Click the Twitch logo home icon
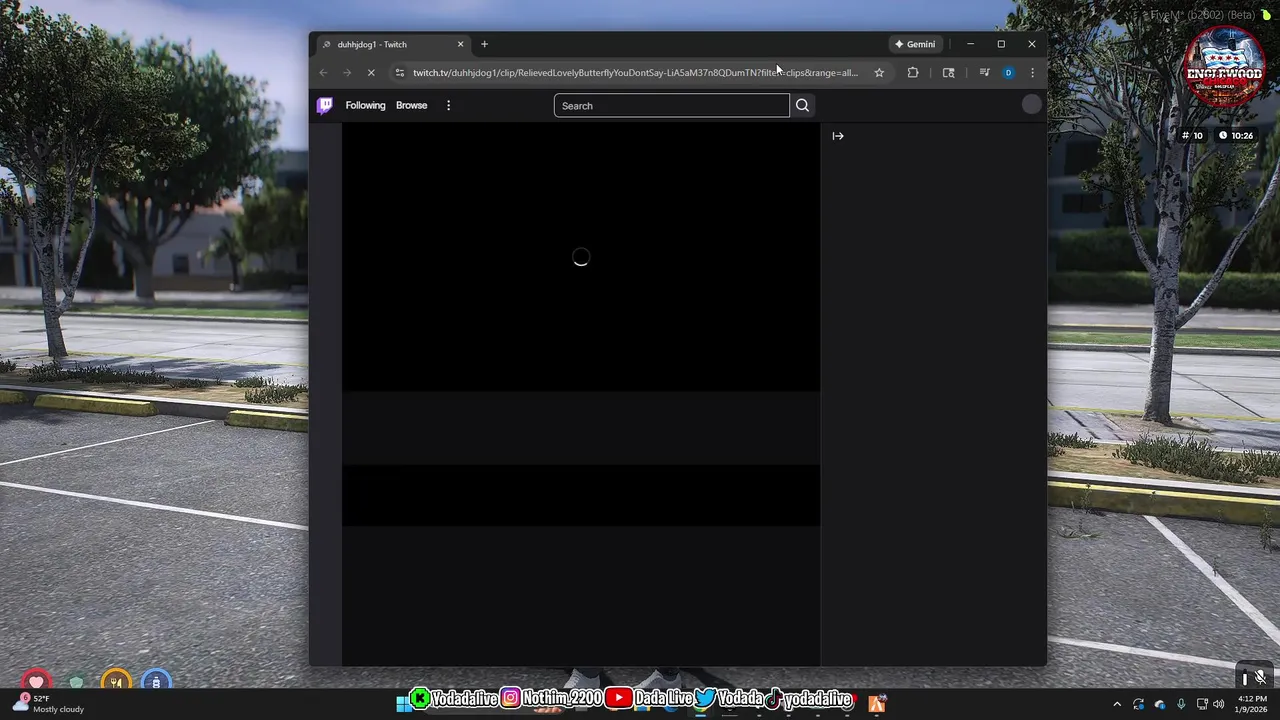Image resolution: width=1280 pixels, height=720 pixels. coord(325,105)
